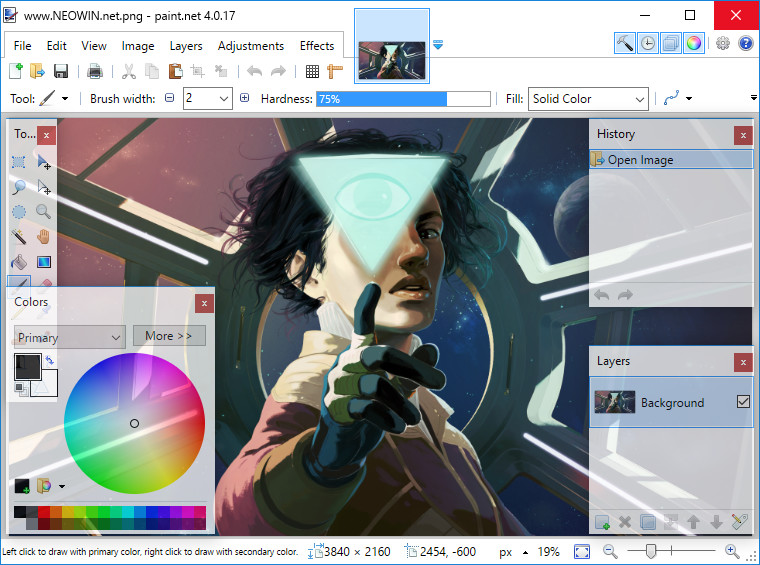Click the Layer Properties icon
760x565 pixels.
[739, 521]
